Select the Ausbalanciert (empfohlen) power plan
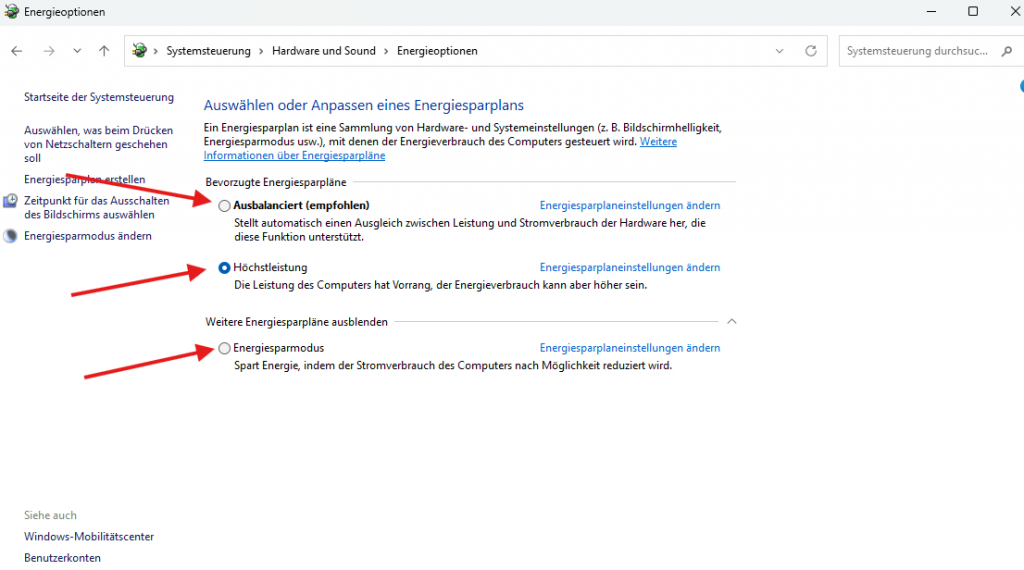The width and height of the screenshot is (1024, 570). (224, 206)
